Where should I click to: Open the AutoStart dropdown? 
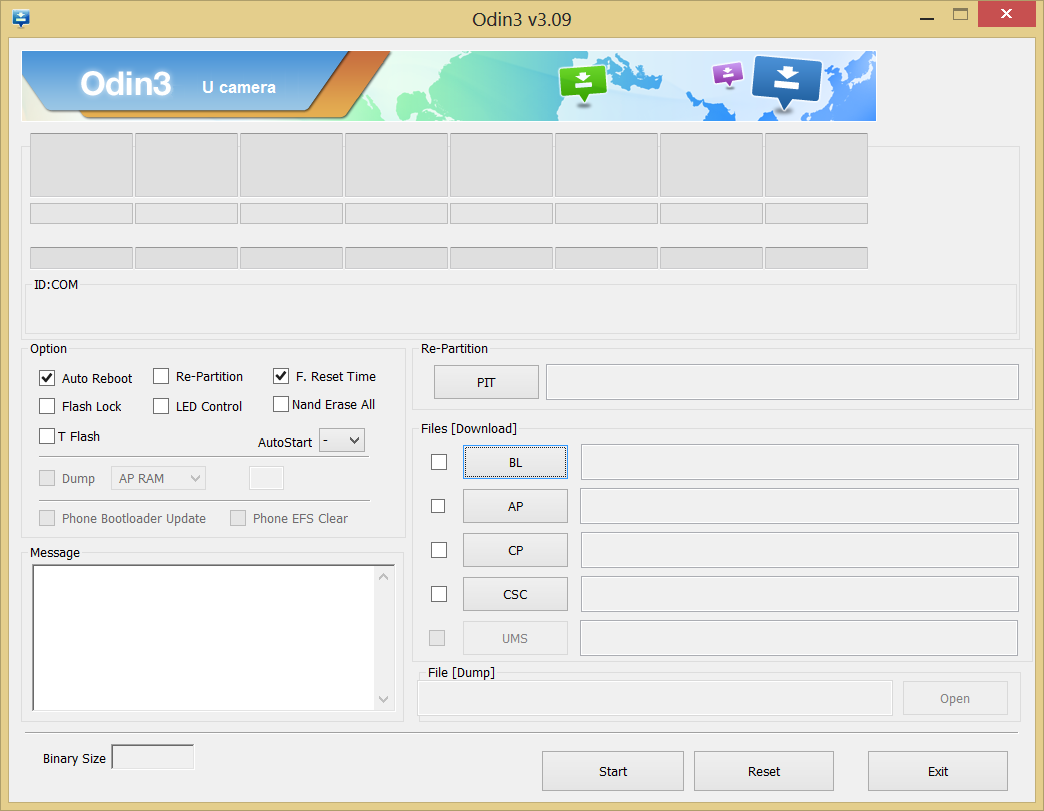pos(342,440)
